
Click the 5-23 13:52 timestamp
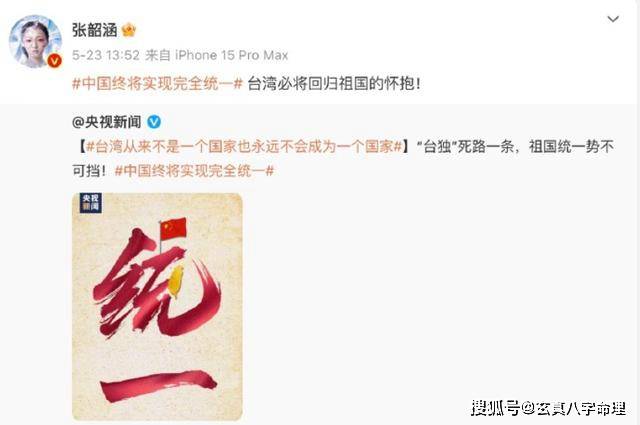106,55
